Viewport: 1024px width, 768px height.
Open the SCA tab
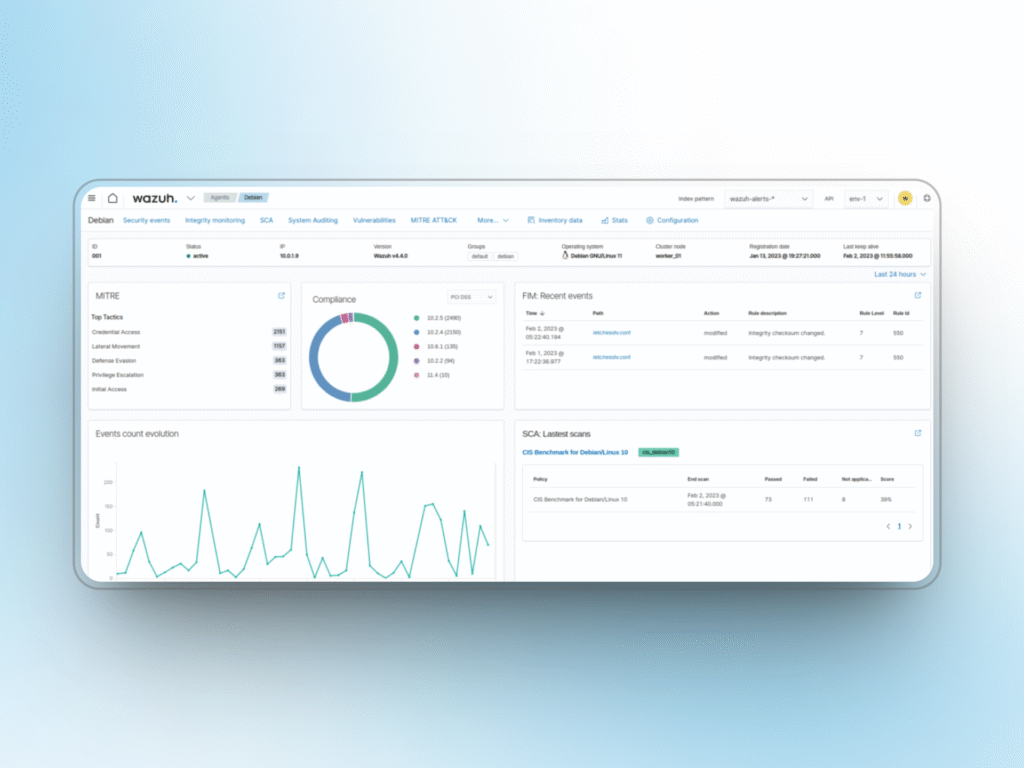click(266, 220)
